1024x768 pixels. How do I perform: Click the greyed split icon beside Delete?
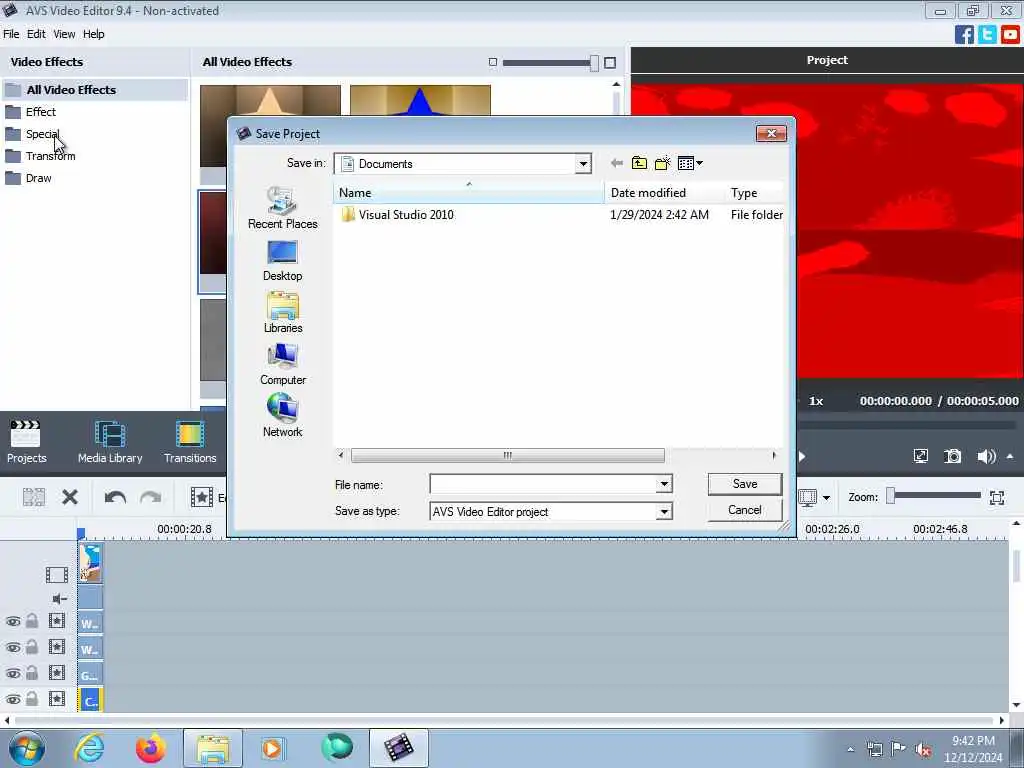(34, 498)
